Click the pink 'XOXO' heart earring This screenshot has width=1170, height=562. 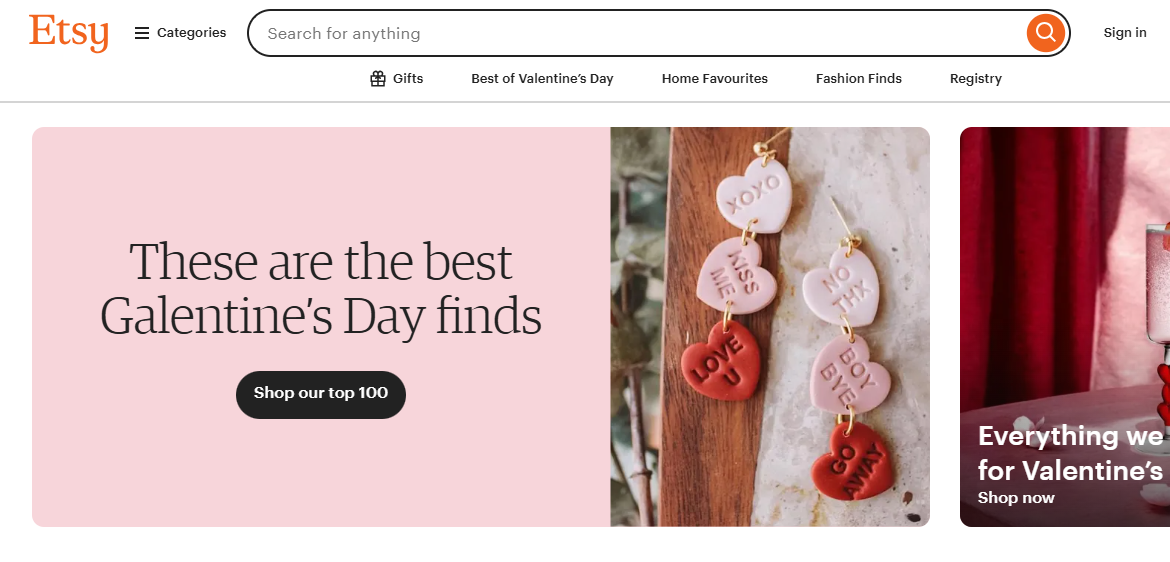754,195
